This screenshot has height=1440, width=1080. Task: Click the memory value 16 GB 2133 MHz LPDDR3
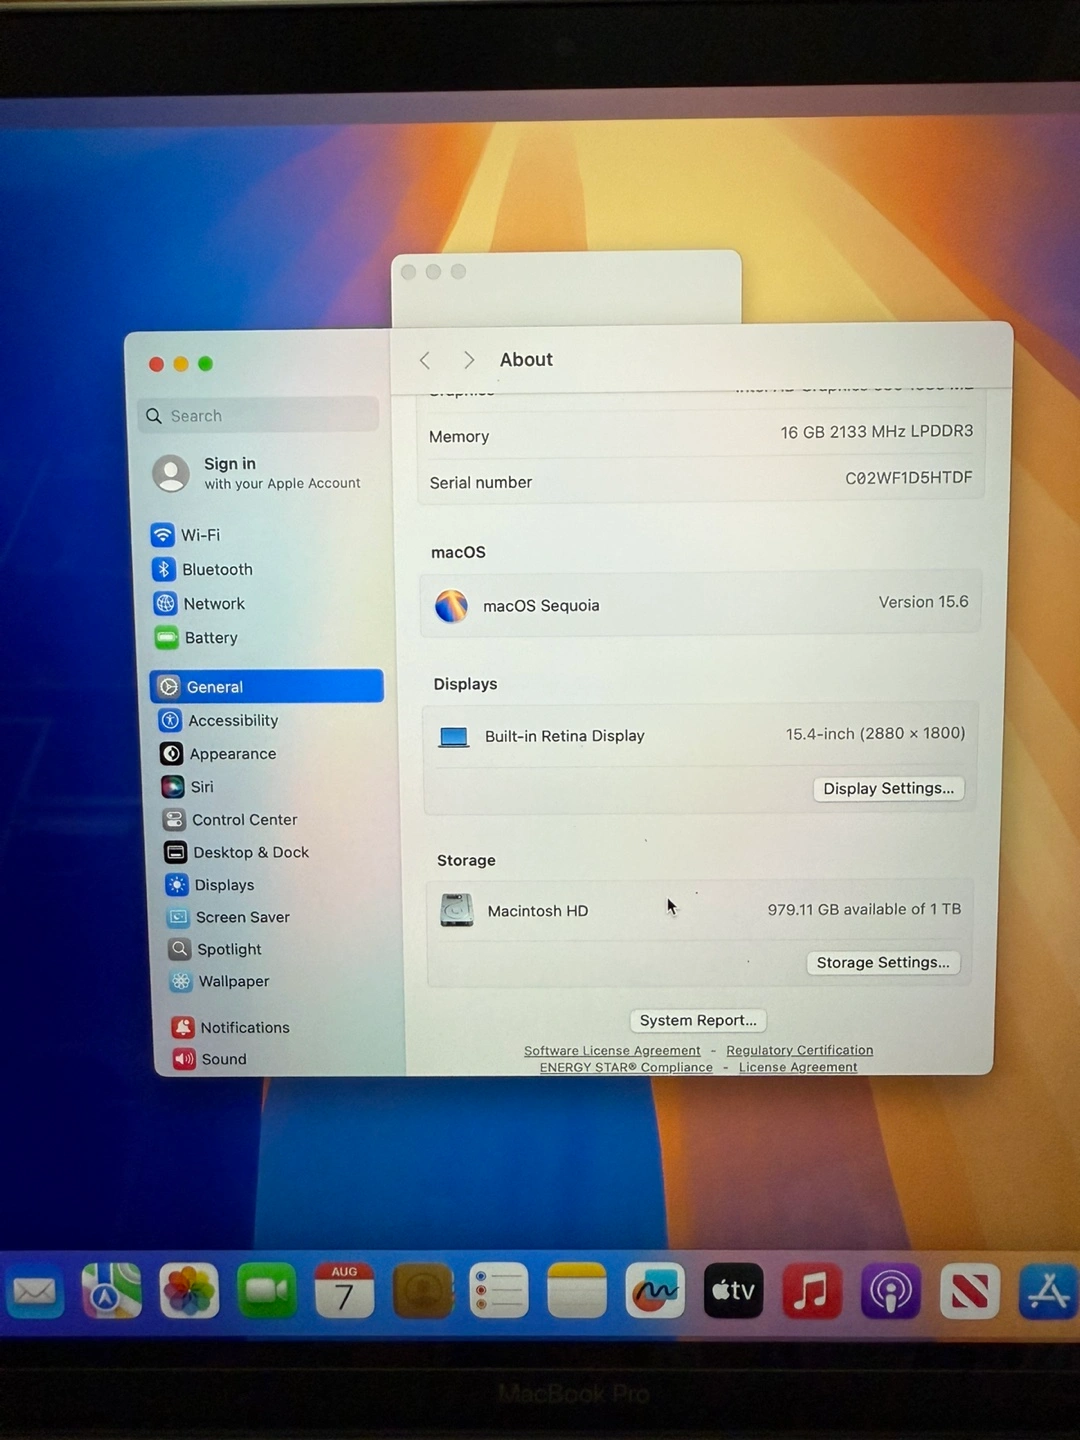coord(877,431)
